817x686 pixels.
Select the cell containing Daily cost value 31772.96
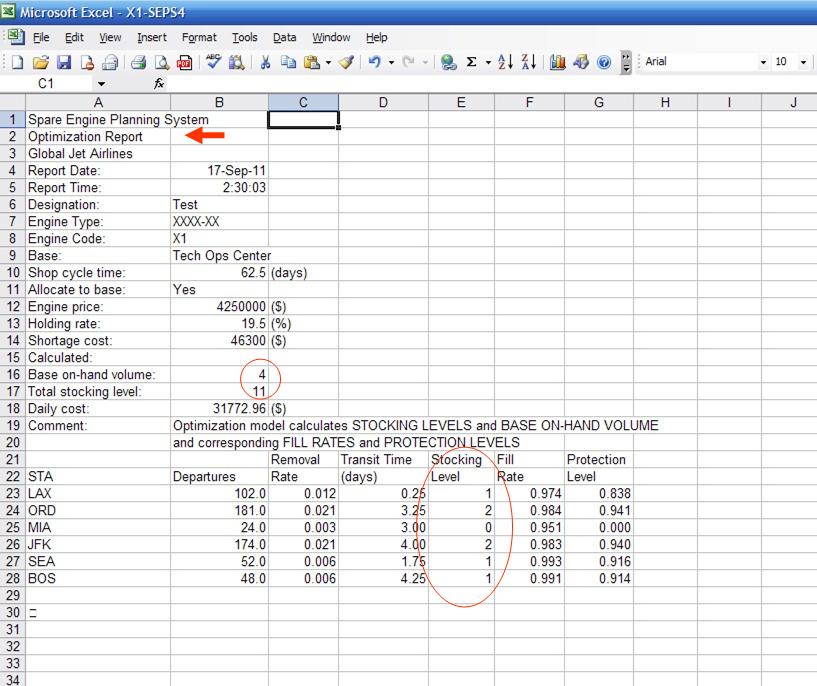[x=219, y=409]
